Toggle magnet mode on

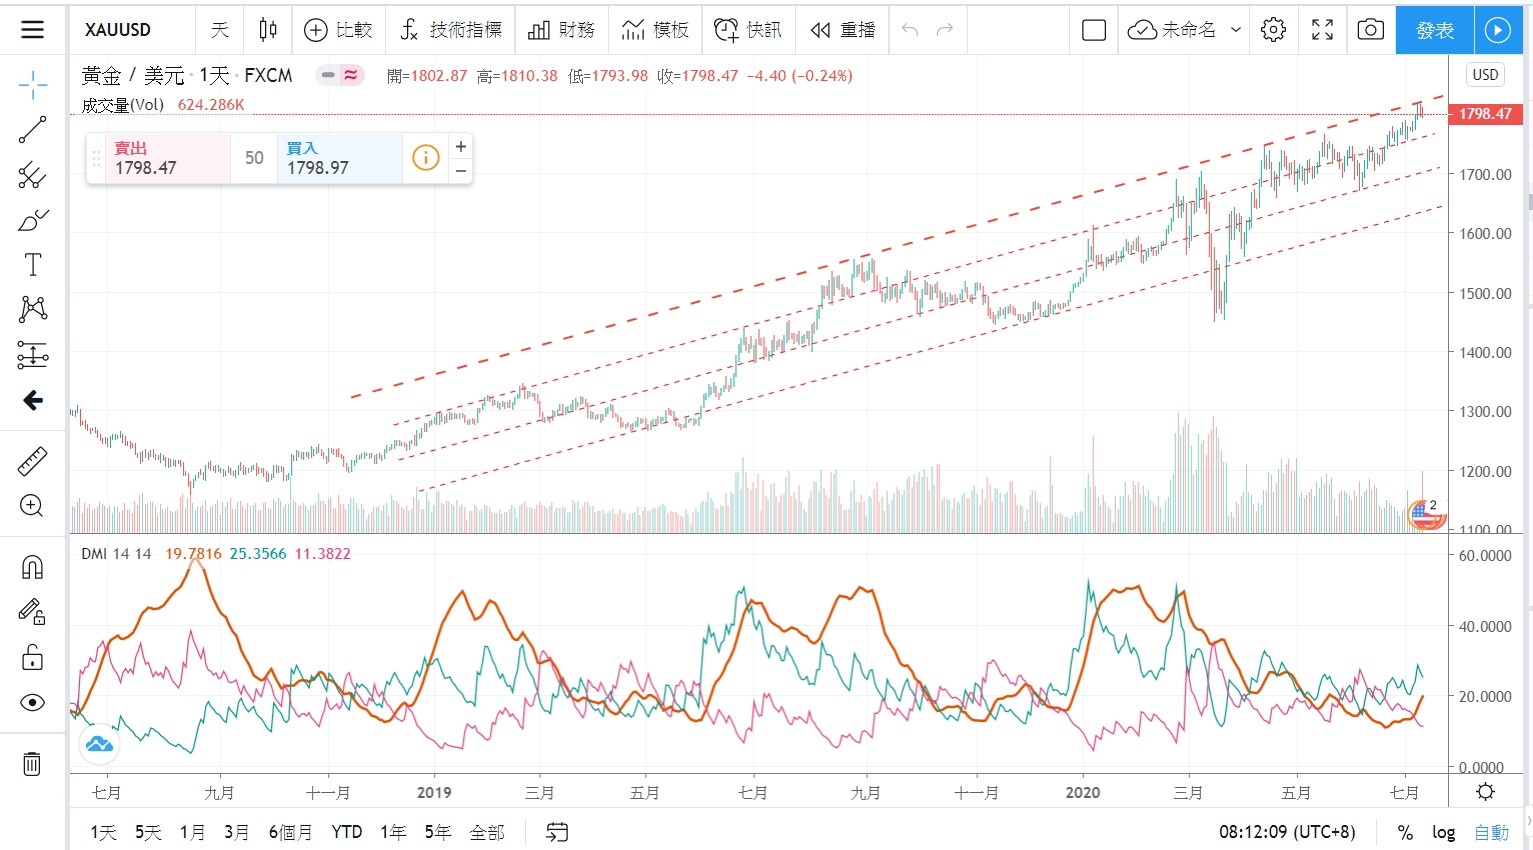[32, 568]
